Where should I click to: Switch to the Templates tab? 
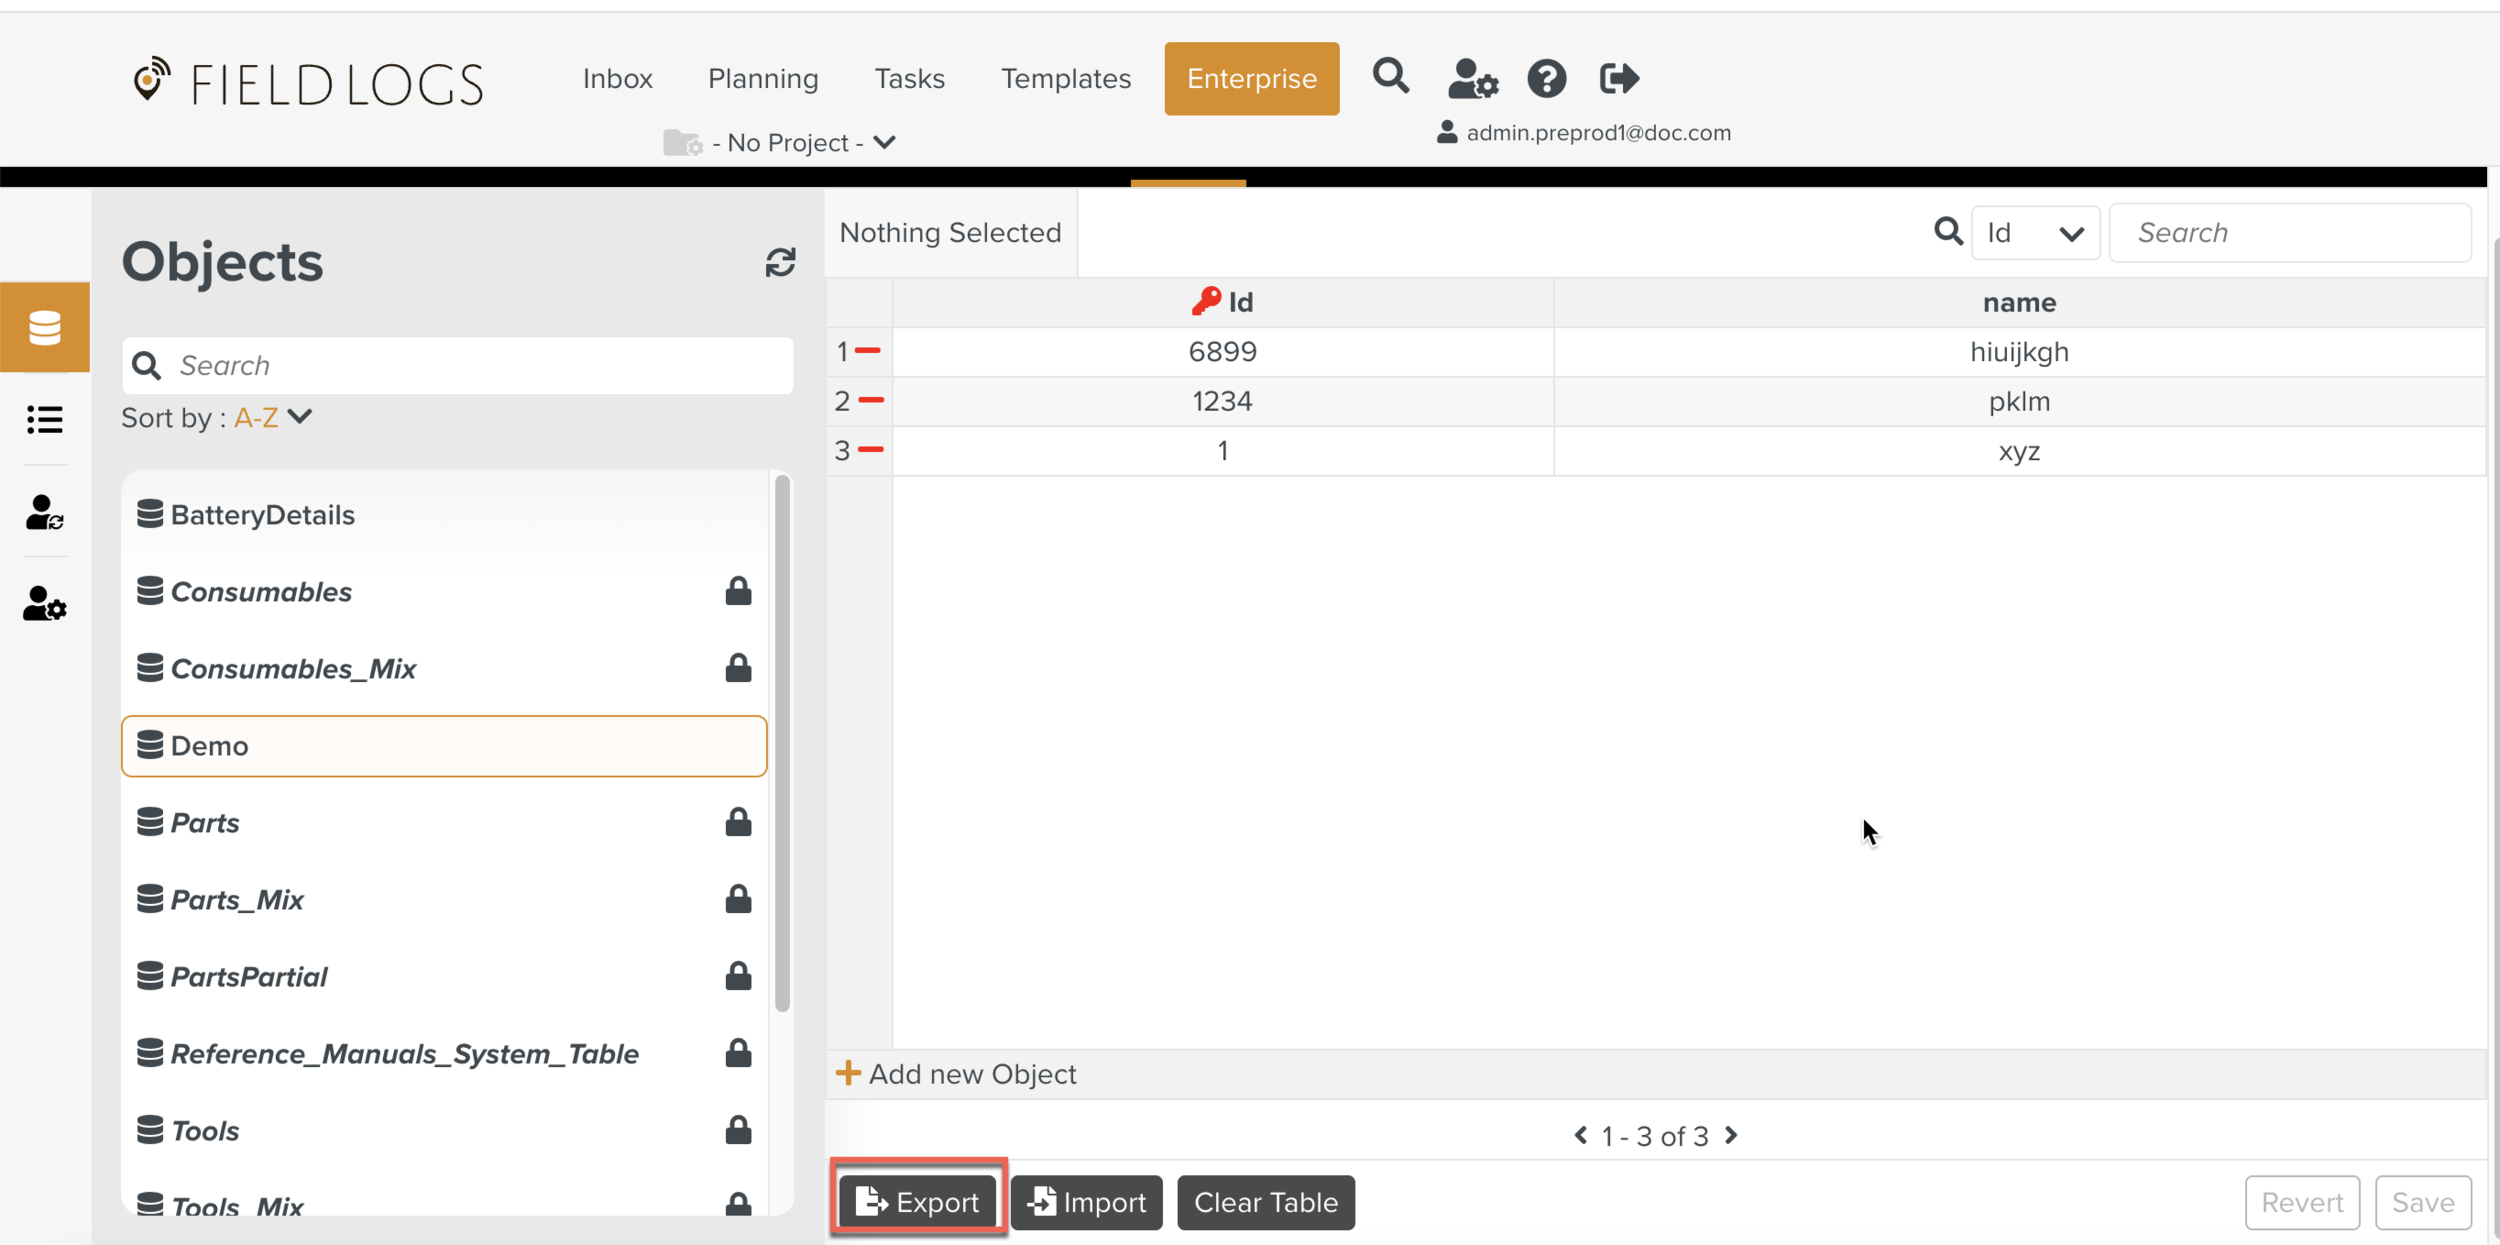pos(1065,78)
